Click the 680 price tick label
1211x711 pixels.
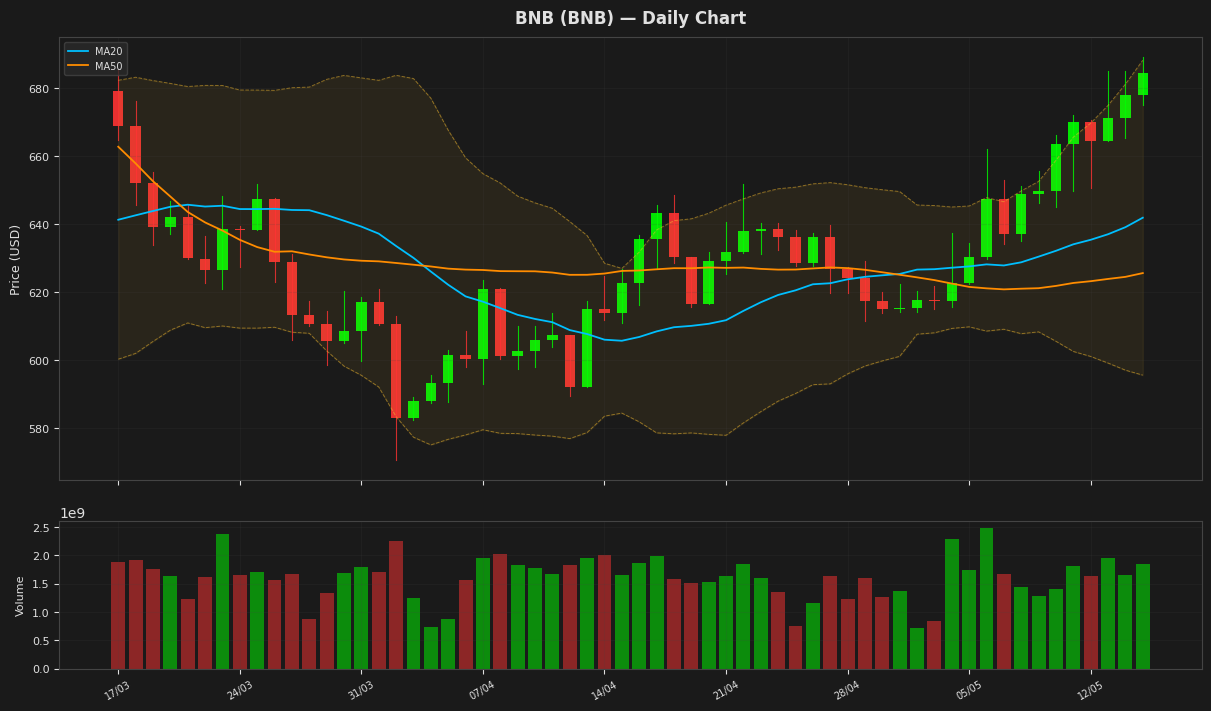[x=40, y=89]
